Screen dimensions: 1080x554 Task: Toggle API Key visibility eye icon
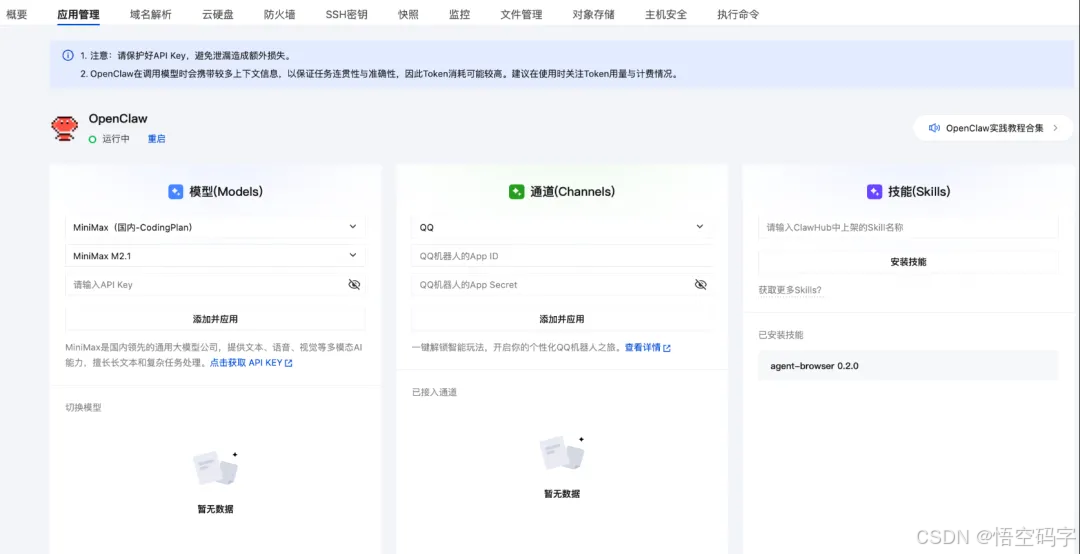[354, 285]
